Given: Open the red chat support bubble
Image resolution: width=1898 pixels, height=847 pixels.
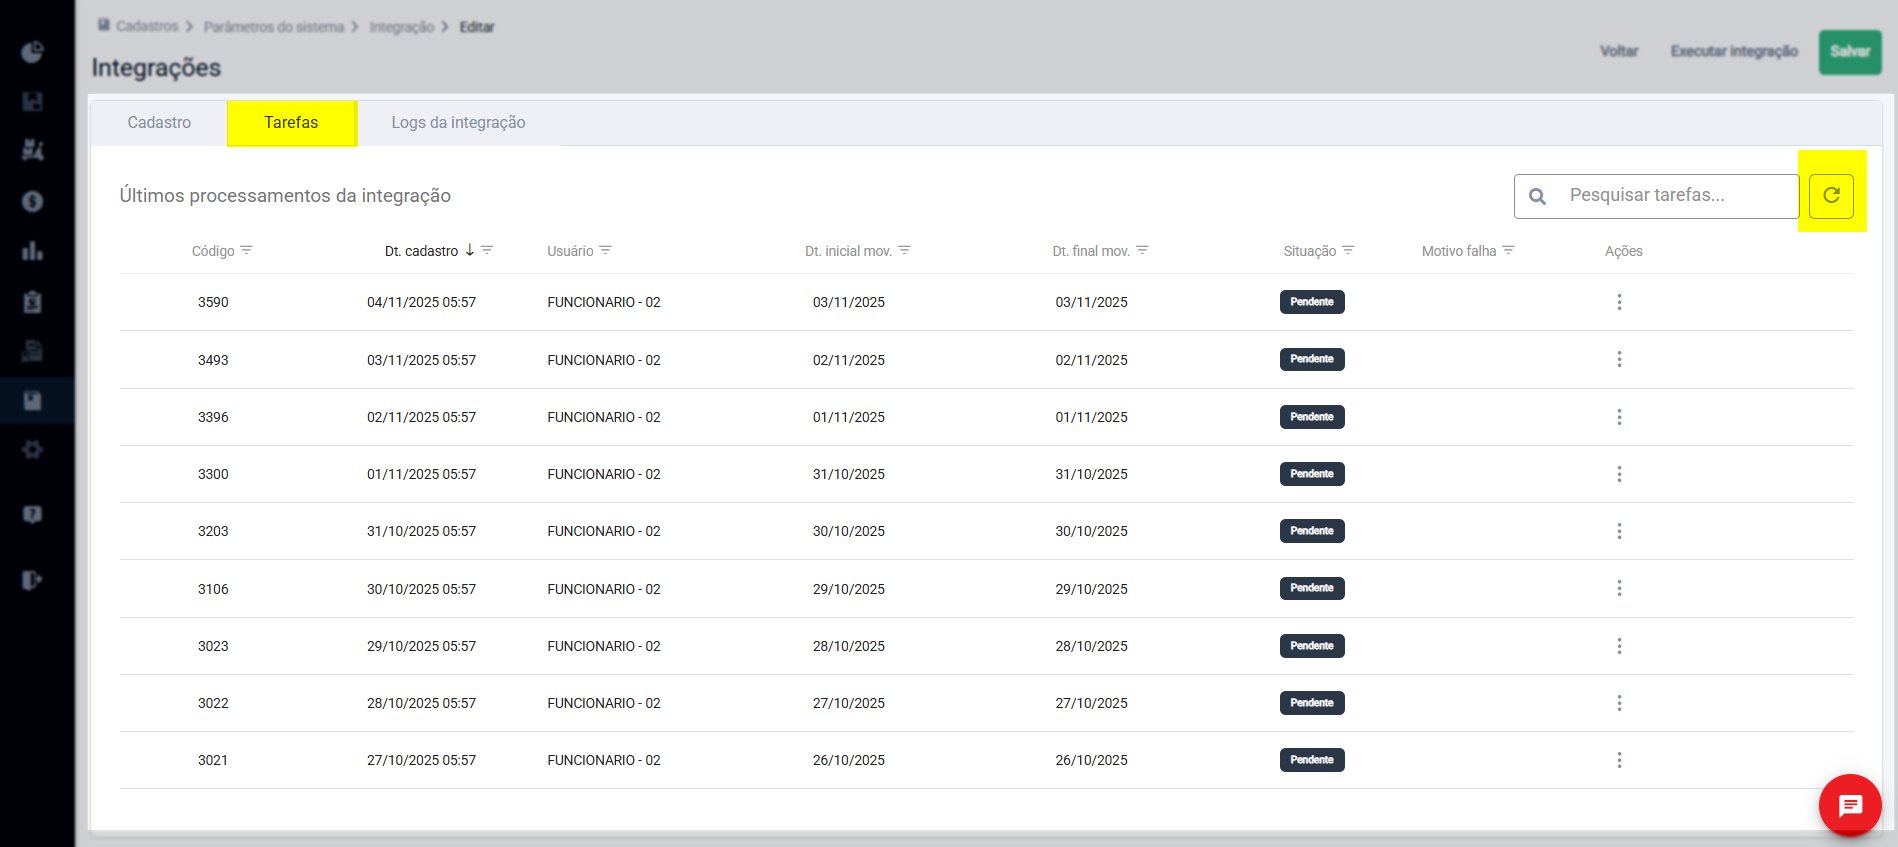Looking at the screenshot, I should (1850, 805).
